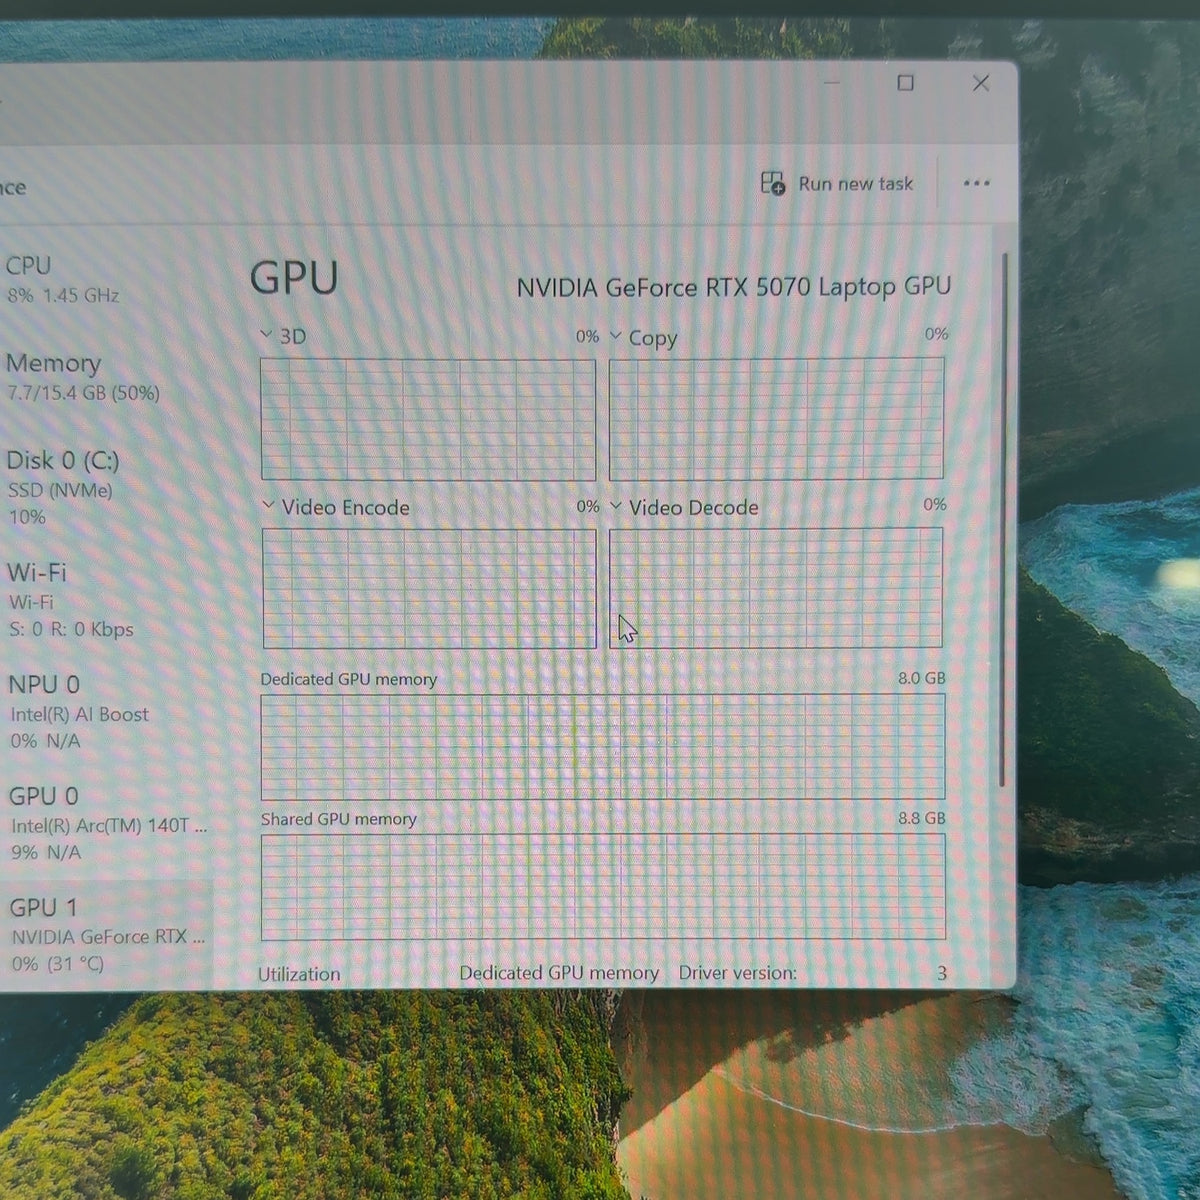This screenshot has height=1200, width=1200.
Task: Click the Run new task icon
Action: tap(773, 184)
